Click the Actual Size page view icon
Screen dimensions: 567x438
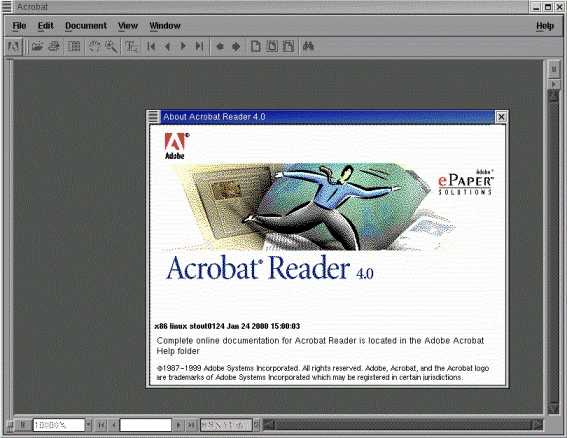pyautogui.click(x=256, y=46)
